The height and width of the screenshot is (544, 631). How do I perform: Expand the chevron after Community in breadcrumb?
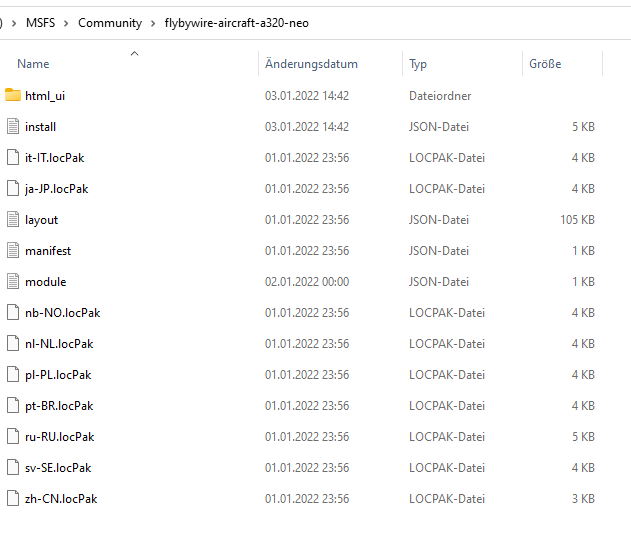coord(153,23)
